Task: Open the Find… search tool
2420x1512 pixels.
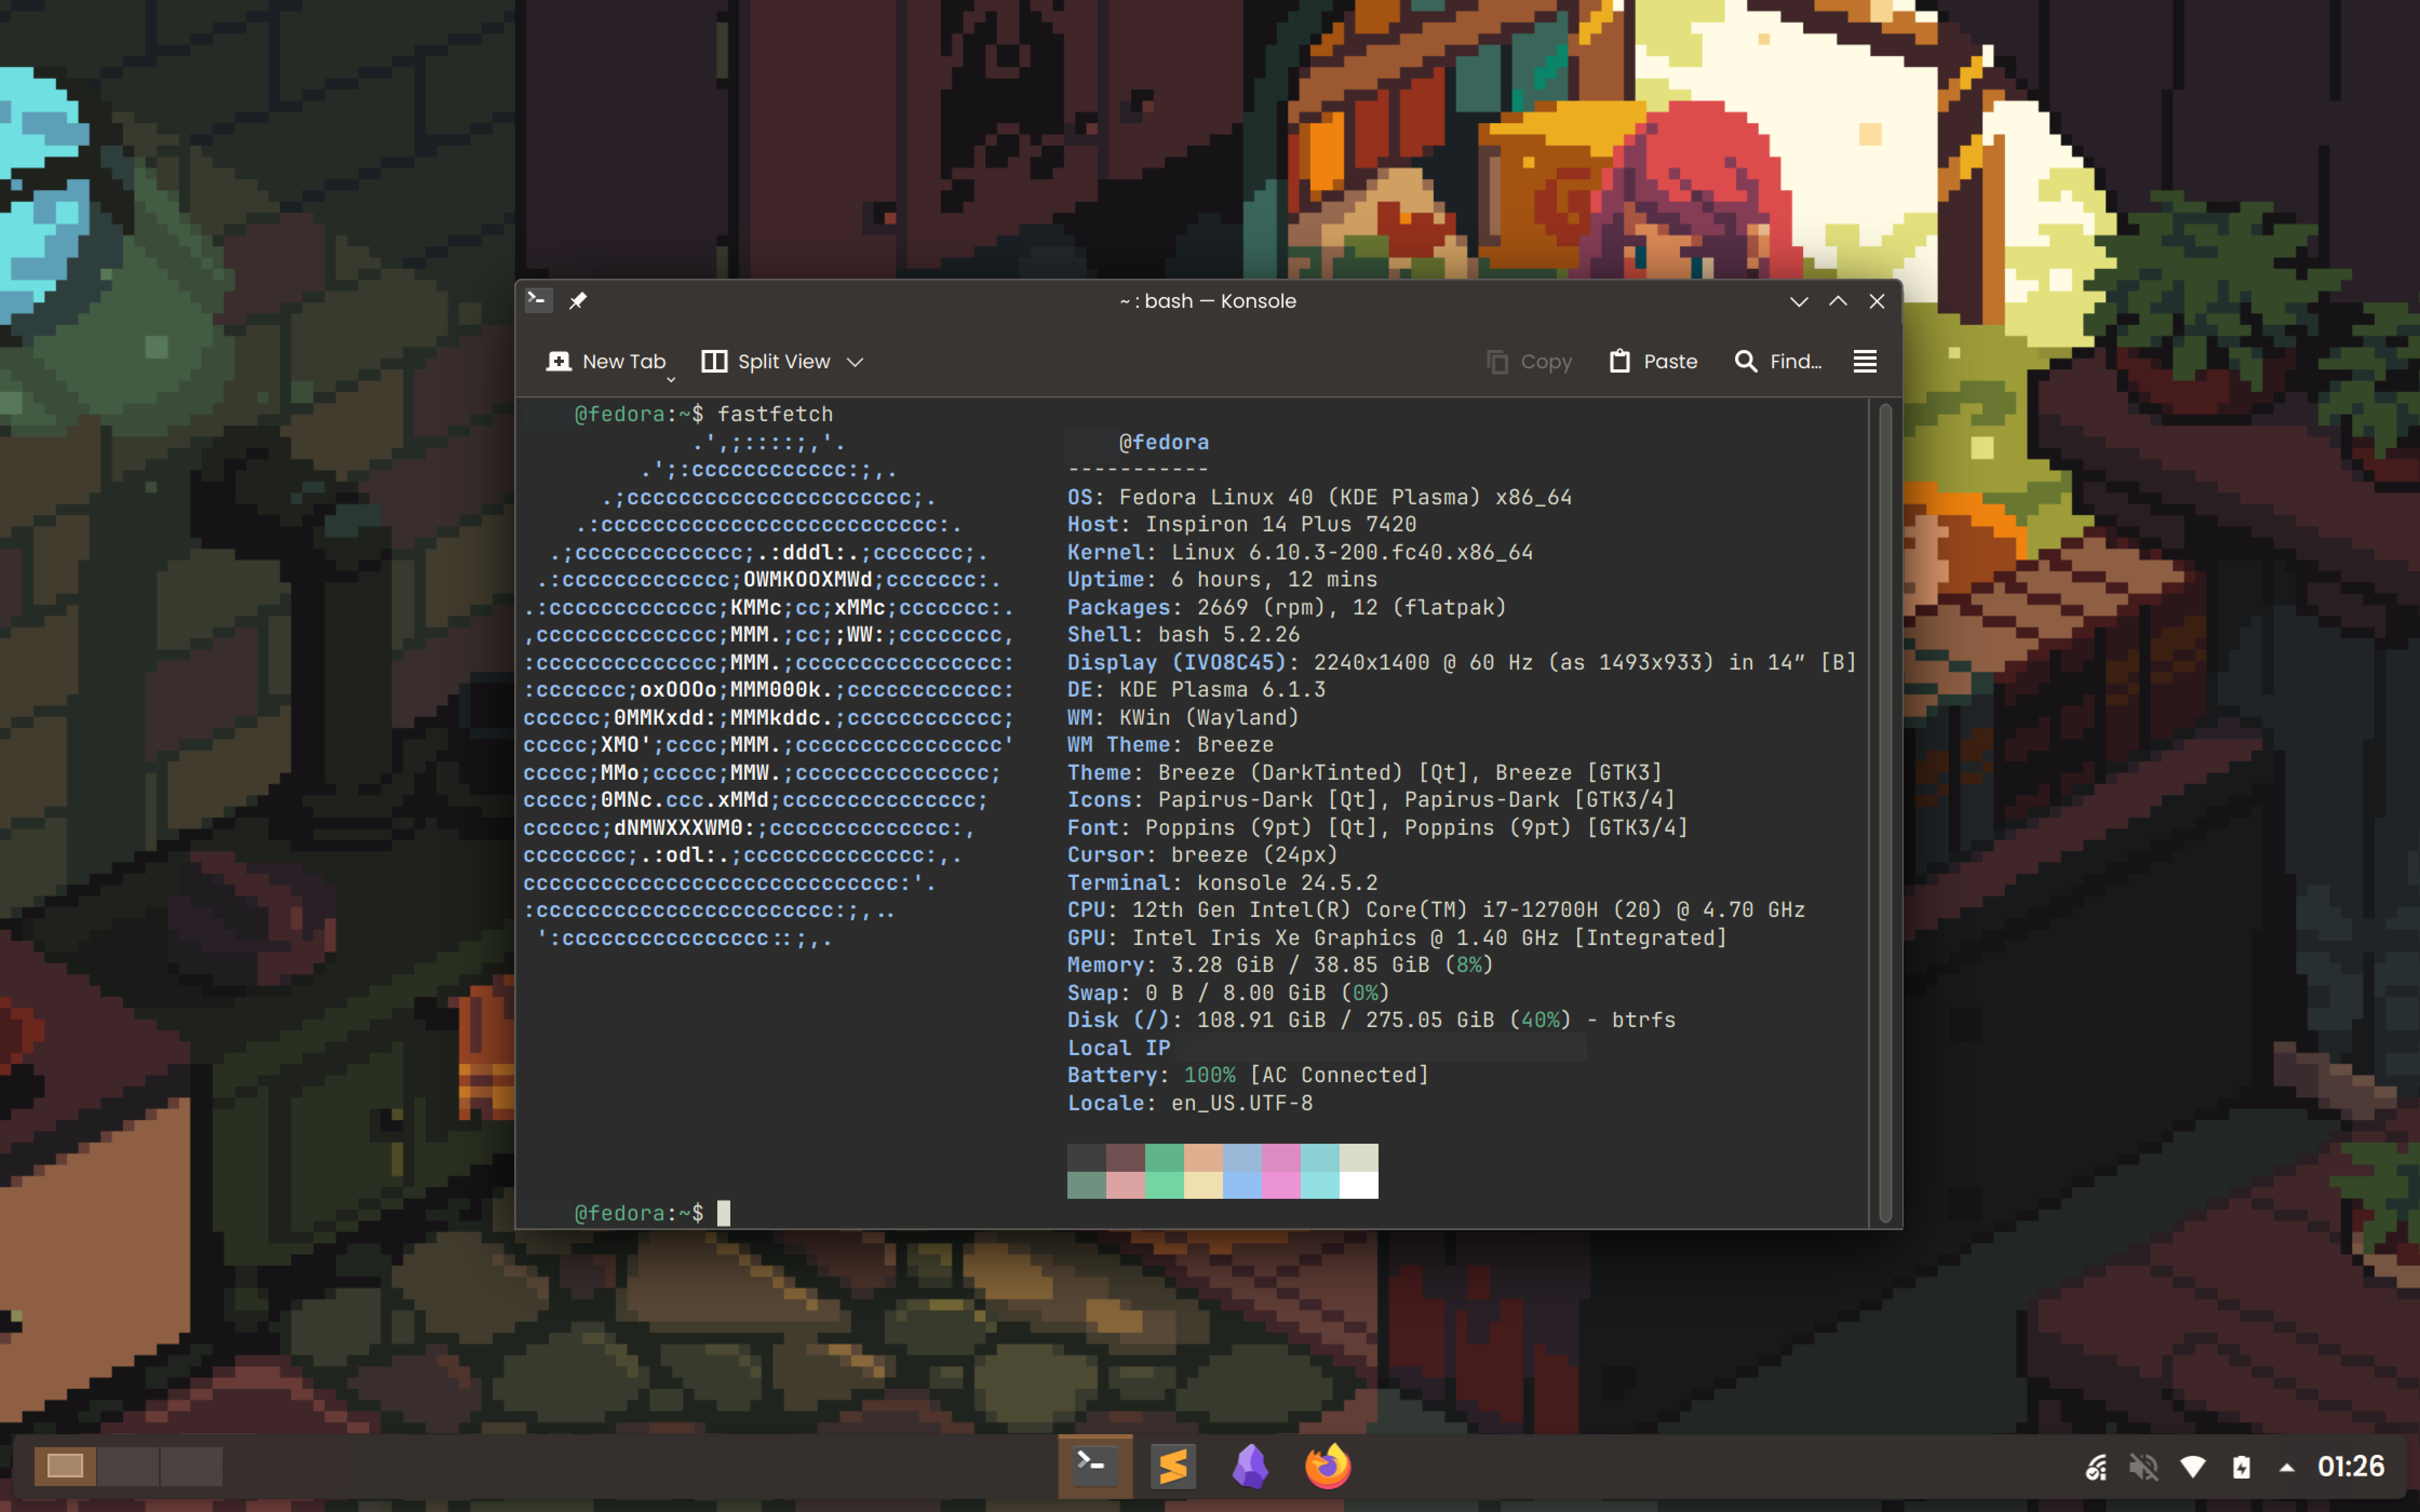Action: click(1778, 362)
